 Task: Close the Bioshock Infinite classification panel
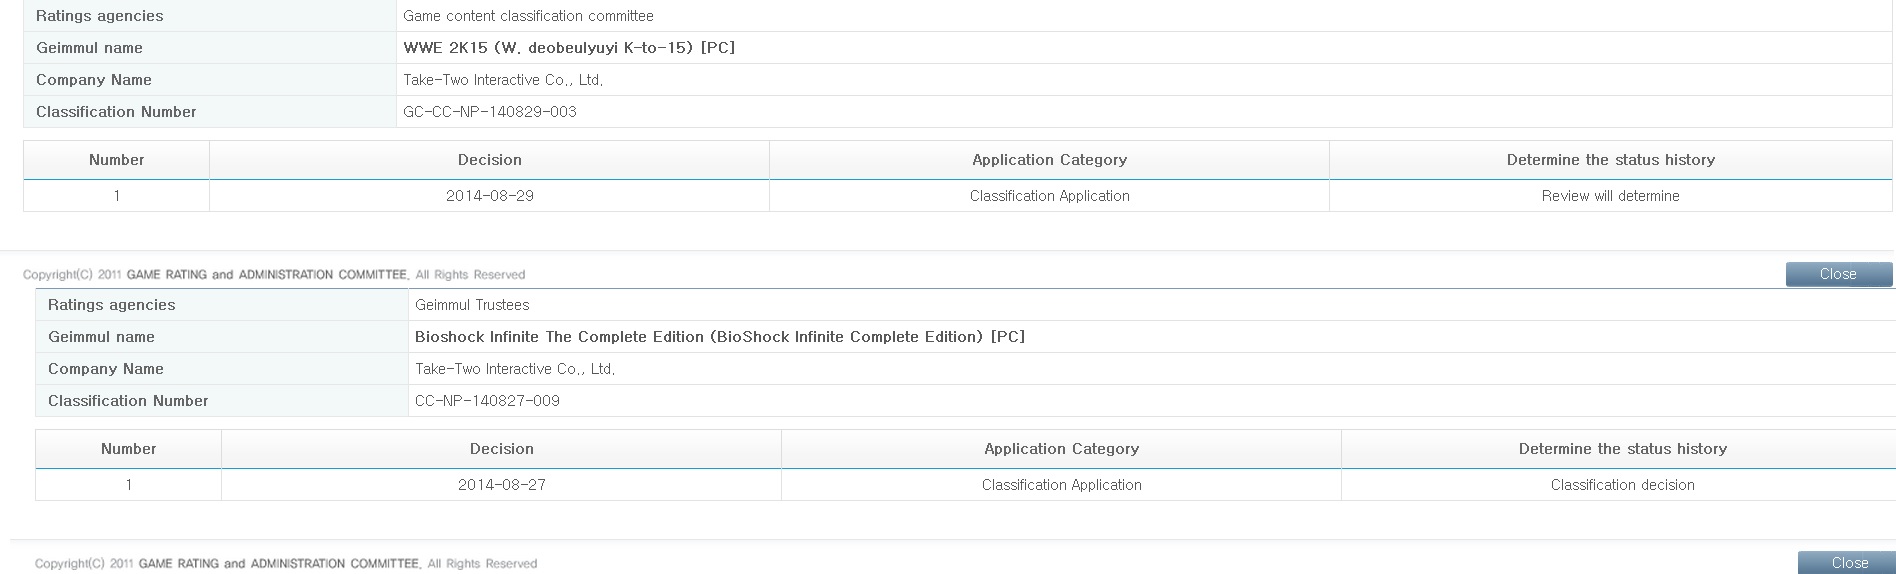1848,563
